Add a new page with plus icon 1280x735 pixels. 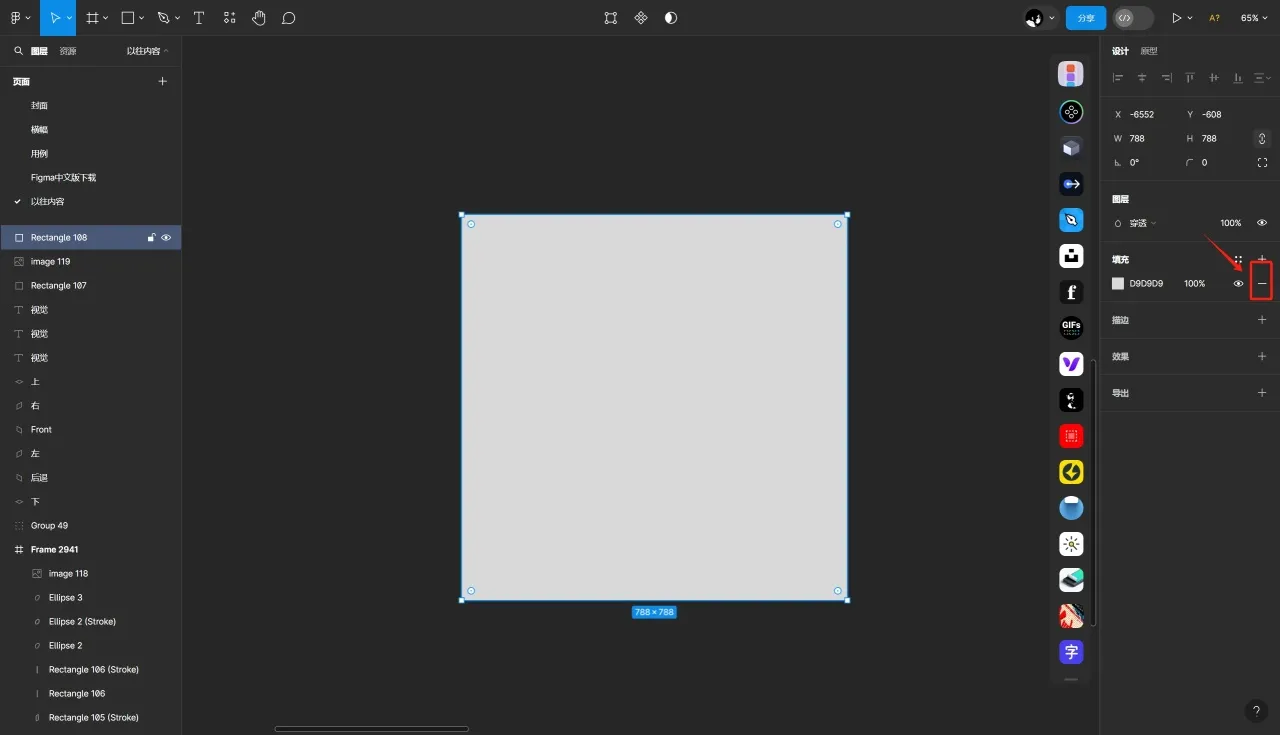pos(163,82)
